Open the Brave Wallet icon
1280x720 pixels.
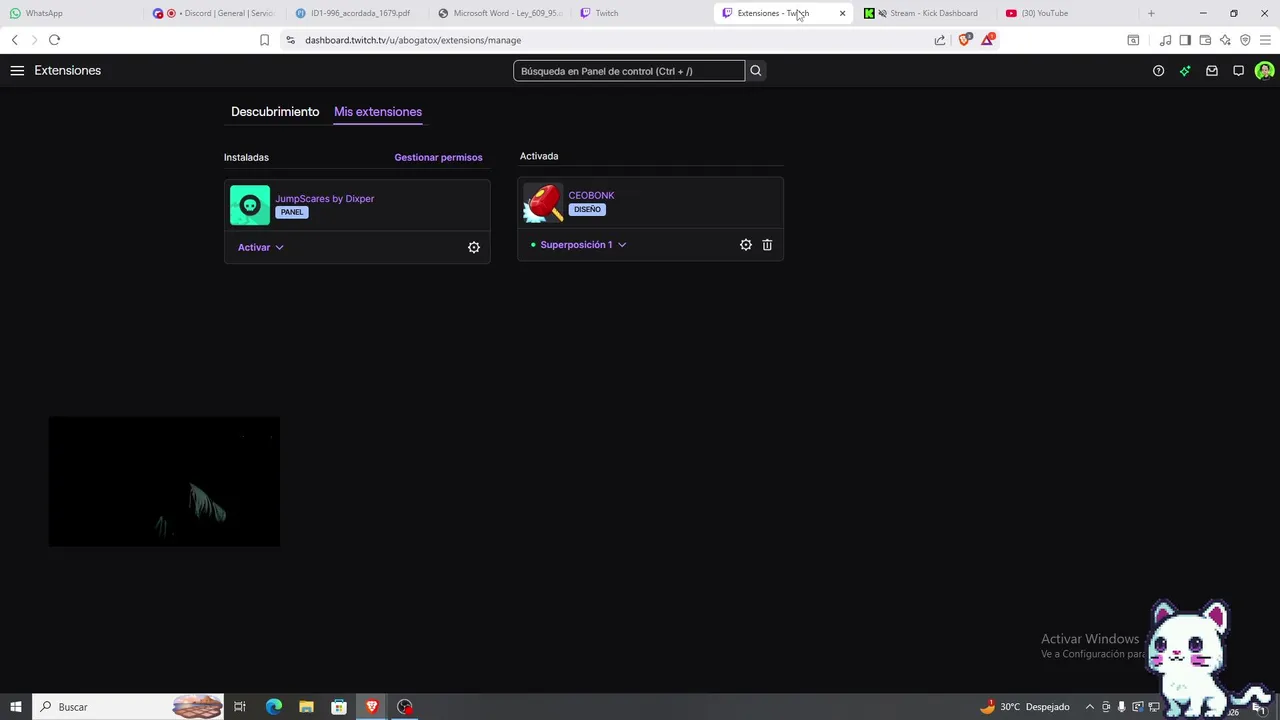[x=1205, y=40]
